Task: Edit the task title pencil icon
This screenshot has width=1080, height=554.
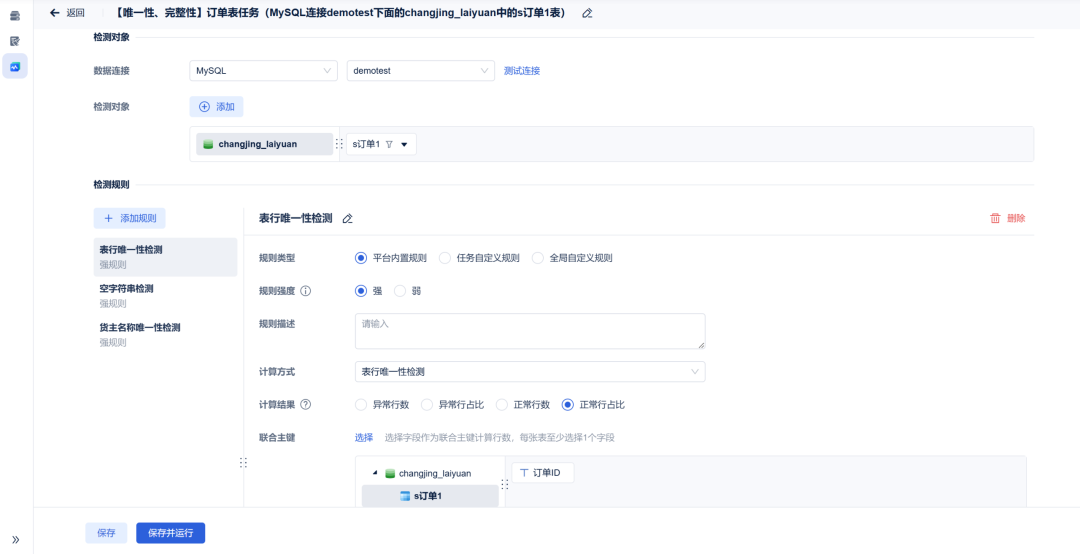Action: coord(587,13)
